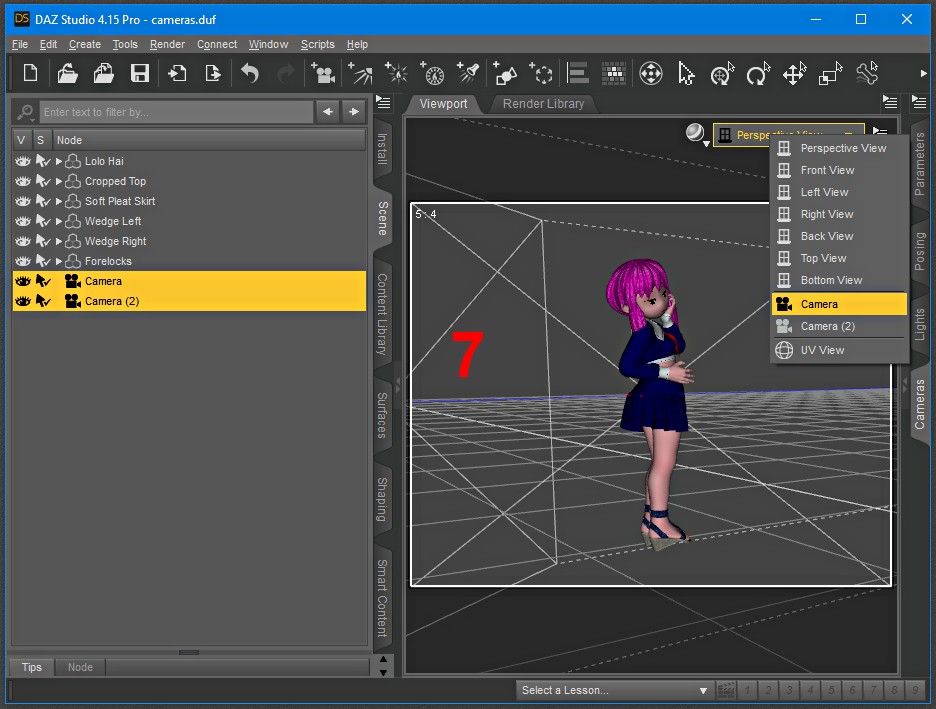Switch to the Render Library tab
Viewport: 936px width, 709px height.
543,104
